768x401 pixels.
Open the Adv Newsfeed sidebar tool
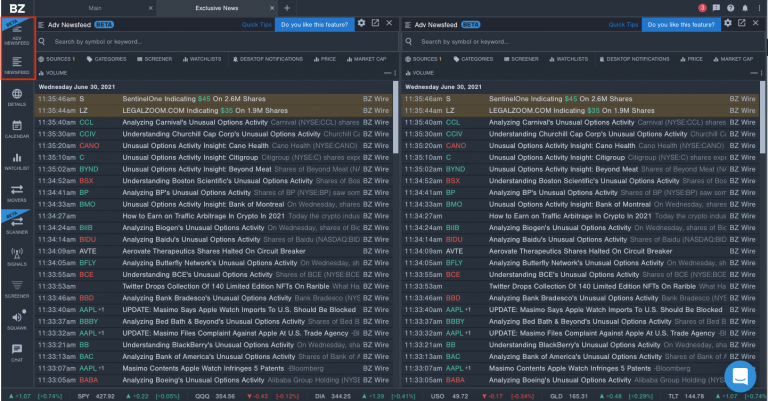point(17,34)
